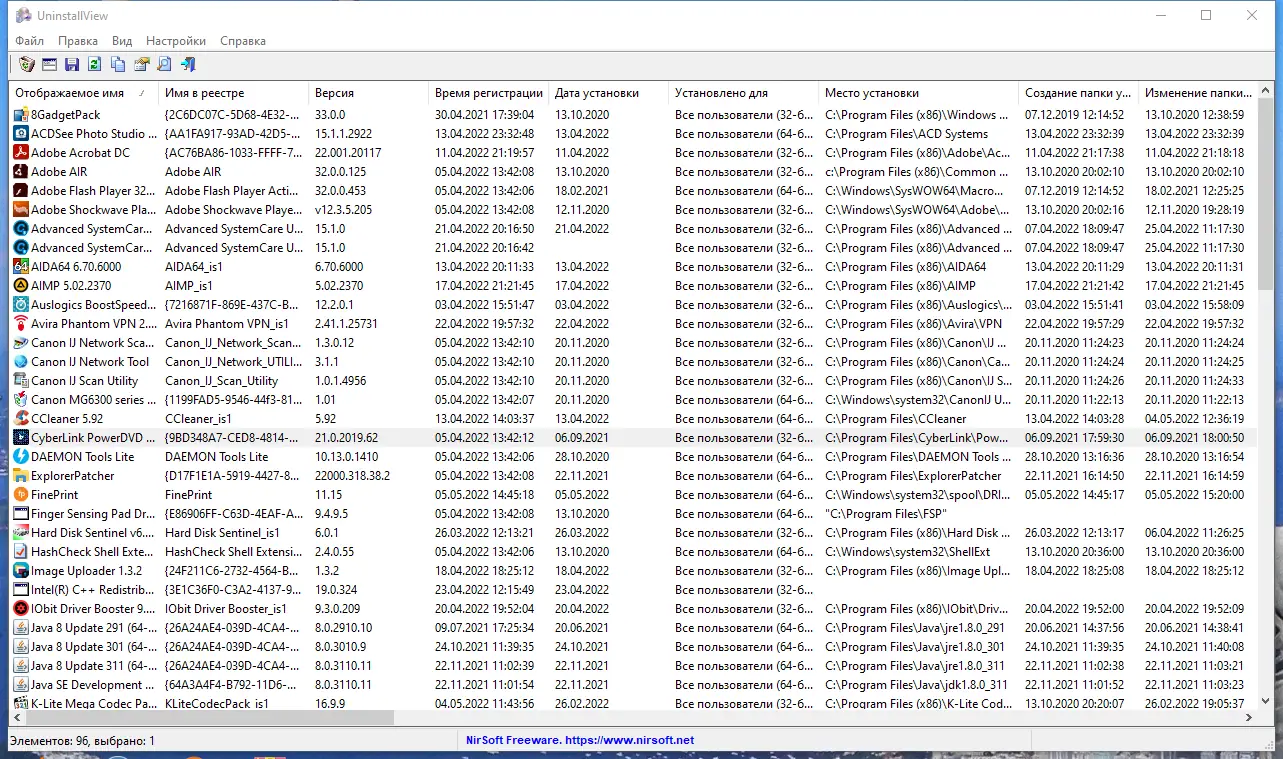Sort by the Имя в реестре column header
The height and width of the screenshot is (759, 1283).
(234, 93)
